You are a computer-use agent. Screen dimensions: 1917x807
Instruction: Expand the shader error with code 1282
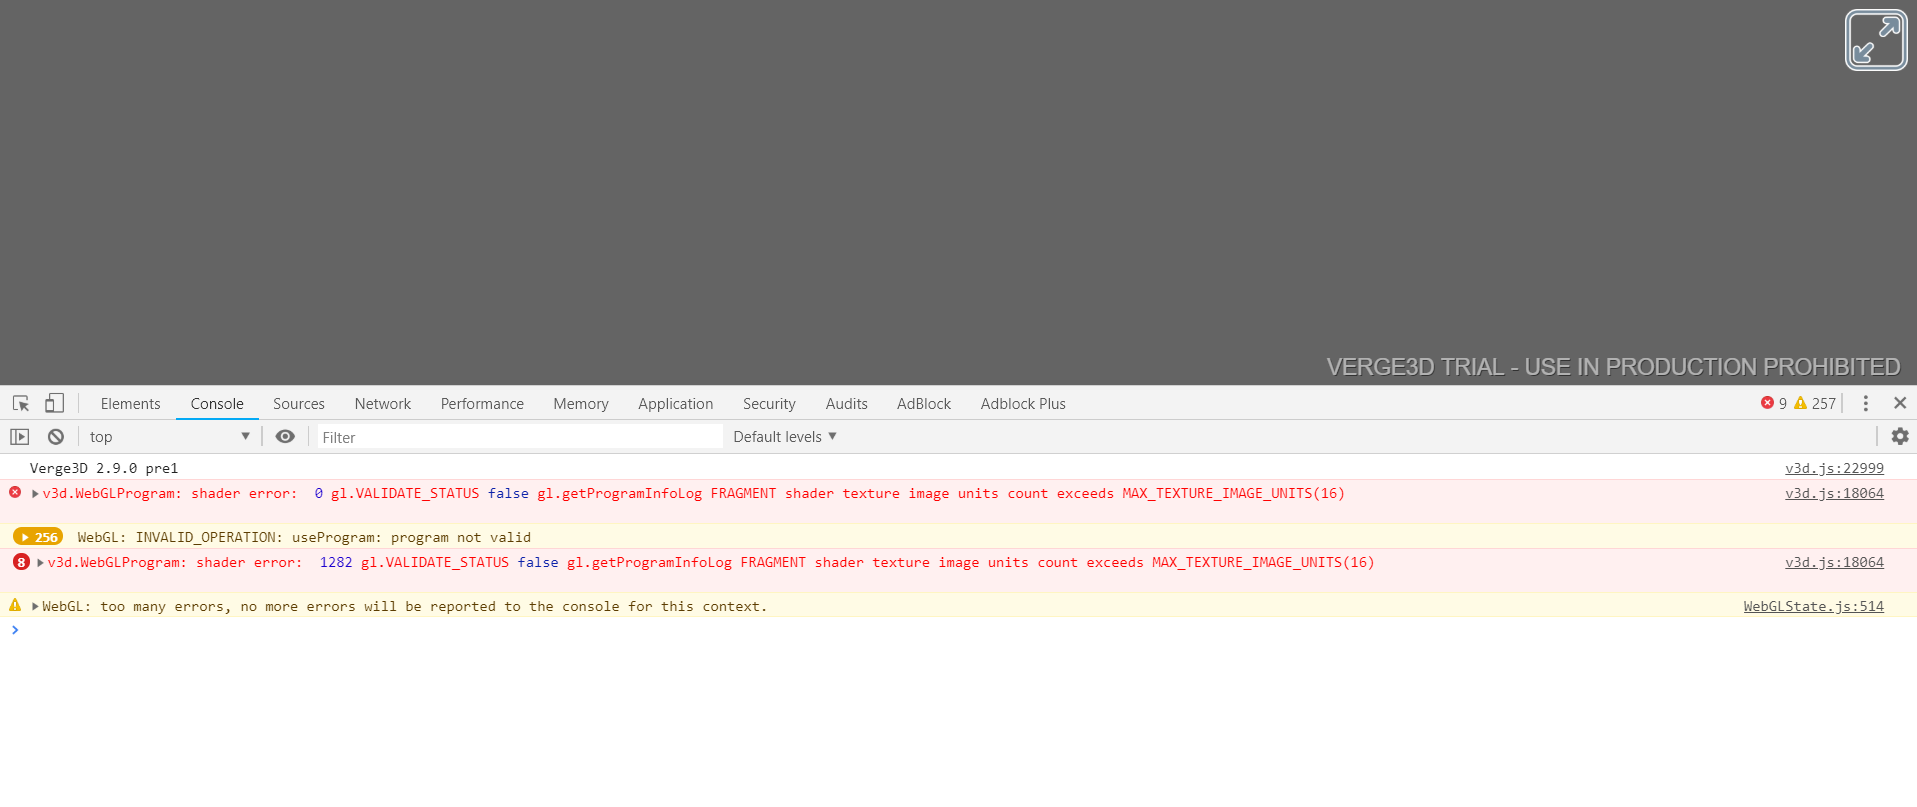click(40, 562)
